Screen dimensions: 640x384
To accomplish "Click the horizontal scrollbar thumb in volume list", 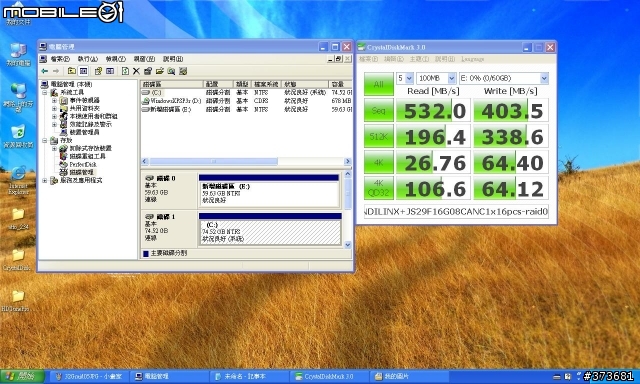I will click(x=213, y=162).
